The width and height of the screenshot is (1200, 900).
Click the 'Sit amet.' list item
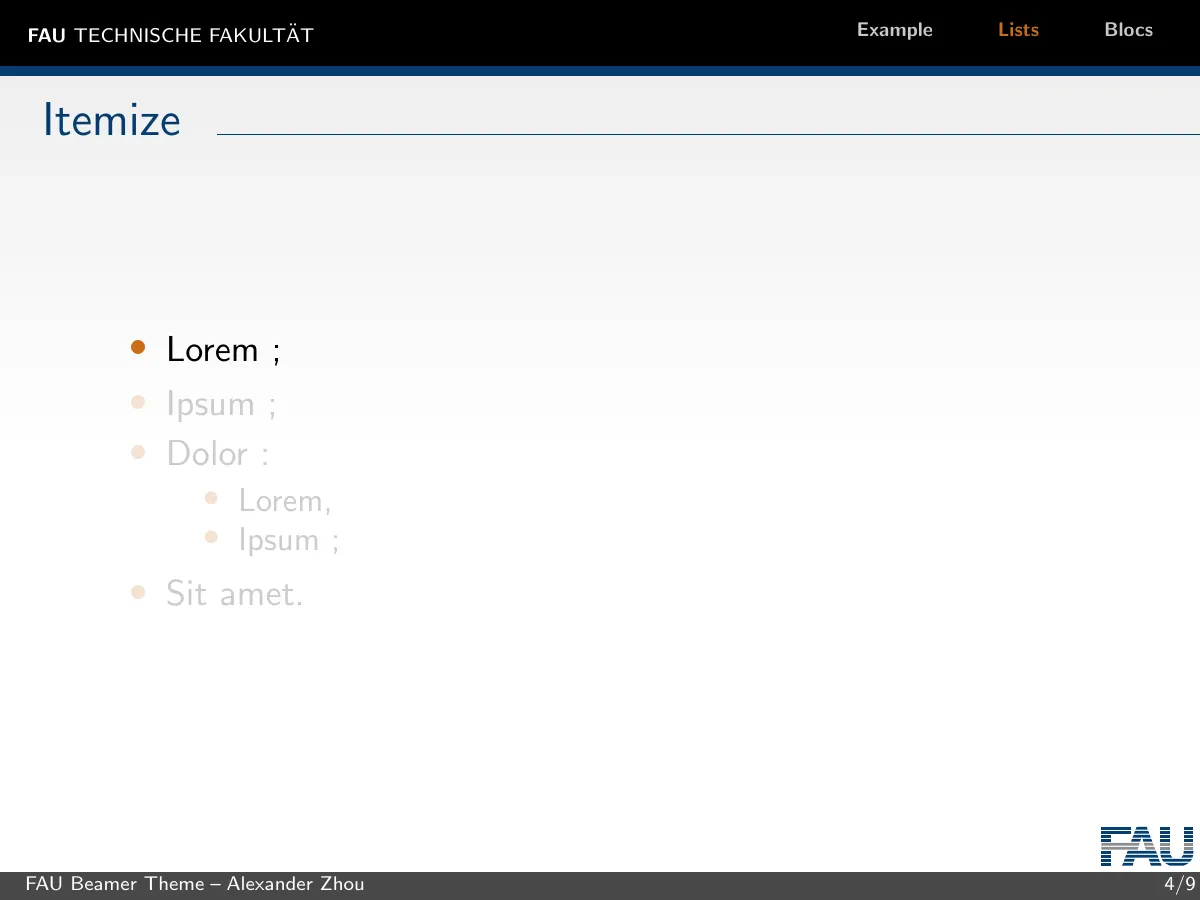click(235, 594)
